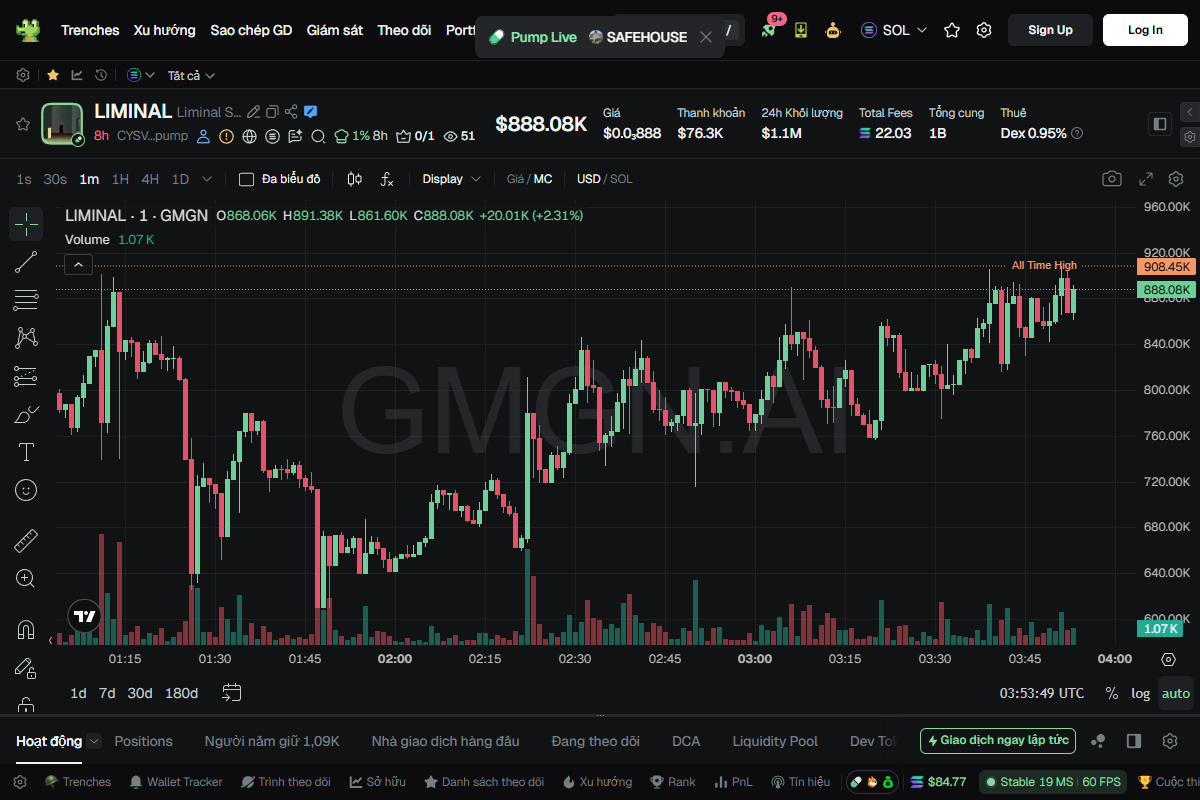The height and width of the screenshot is (800, 1200).
Task: Collapse the chart legend with arrow button
Action: coord(79,264)
